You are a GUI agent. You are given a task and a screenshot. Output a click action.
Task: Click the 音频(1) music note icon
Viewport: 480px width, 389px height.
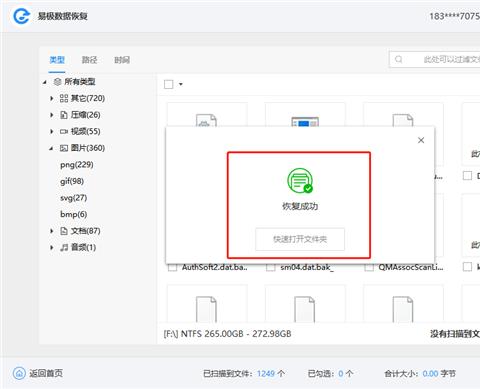pos(64,247)
